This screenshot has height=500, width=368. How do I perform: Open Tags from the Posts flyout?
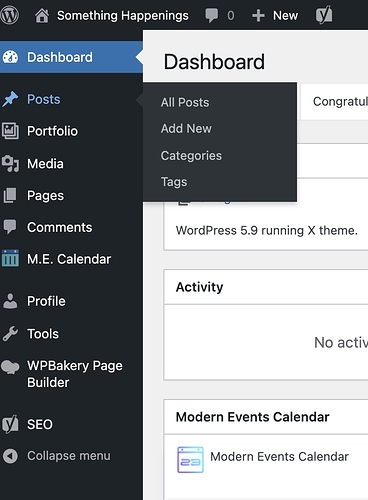point(174,182)
